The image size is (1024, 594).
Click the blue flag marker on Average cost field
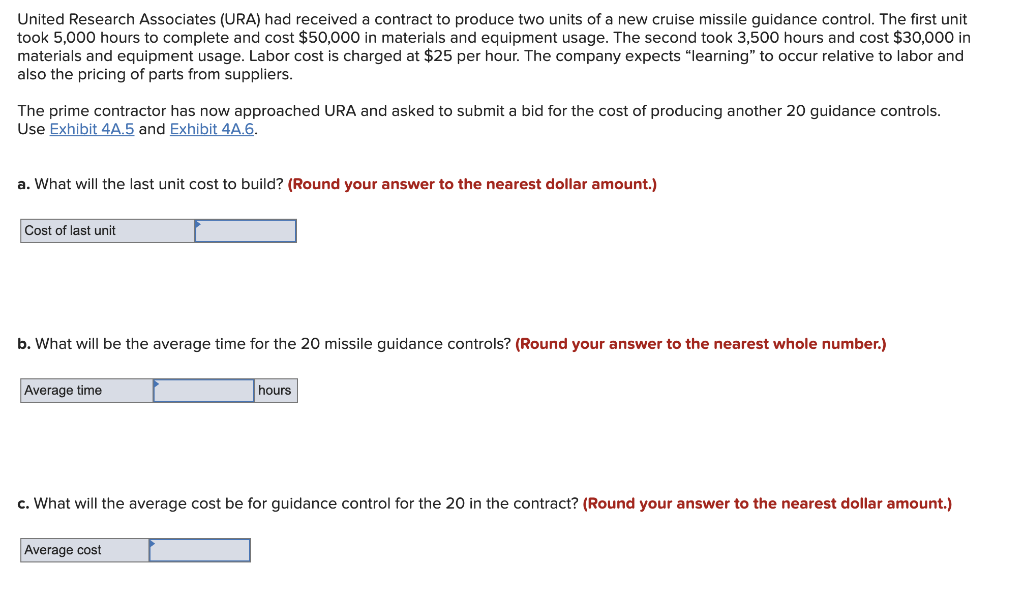pyautogui.click(x=152, y=544)
